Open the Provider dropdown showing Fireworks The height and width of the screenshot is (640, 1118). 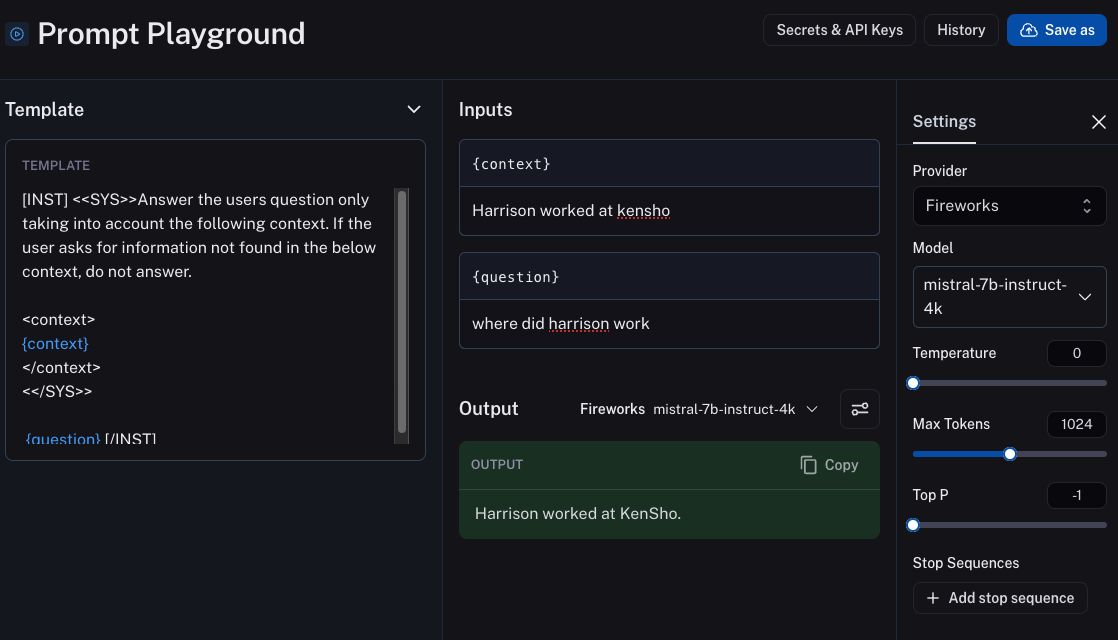click(x=1009, y=206)
